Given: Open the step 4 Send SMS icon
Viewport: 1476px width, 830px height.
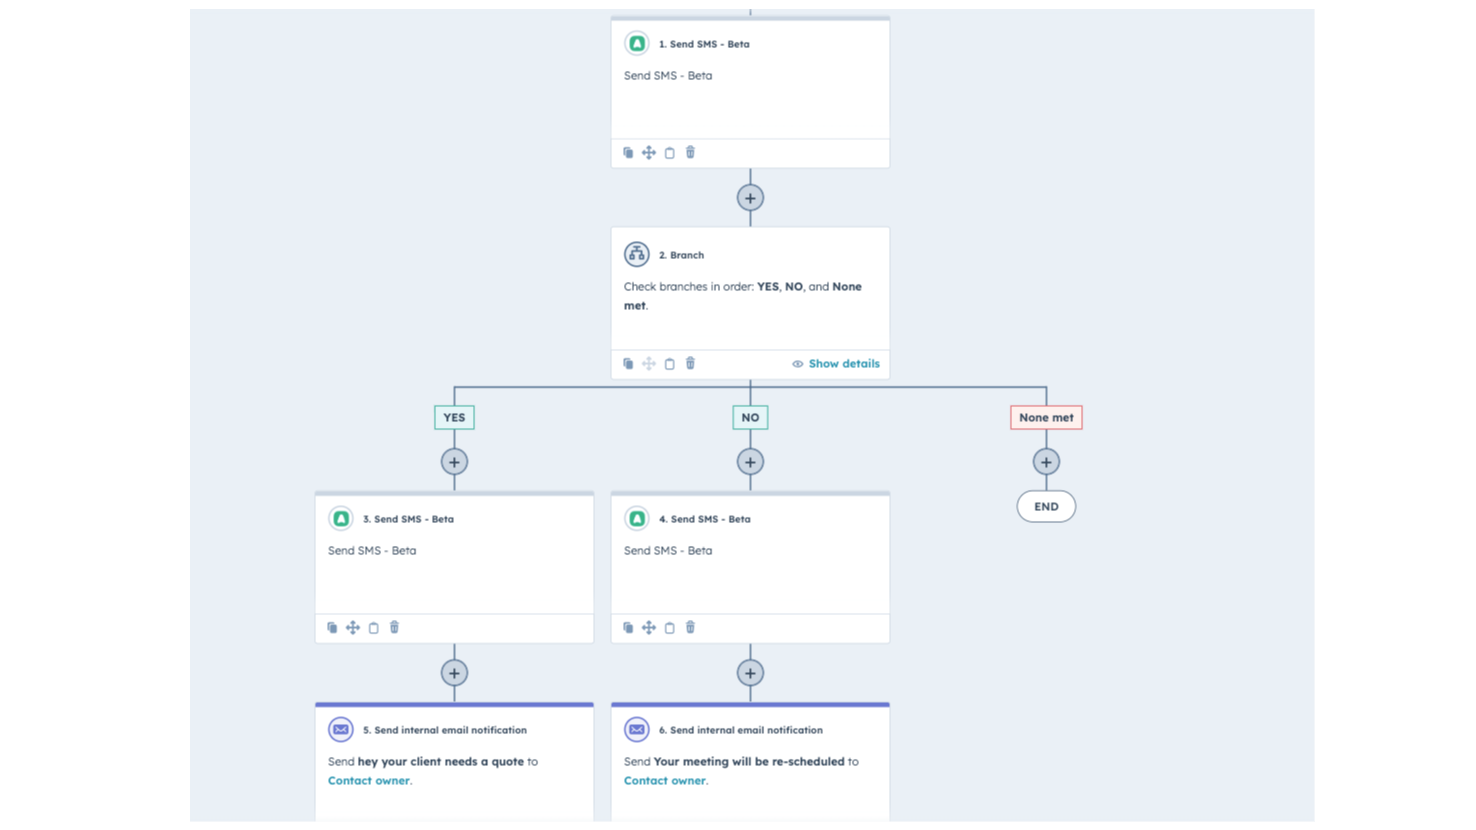Looking at the screenshot, I should [637, 519].
